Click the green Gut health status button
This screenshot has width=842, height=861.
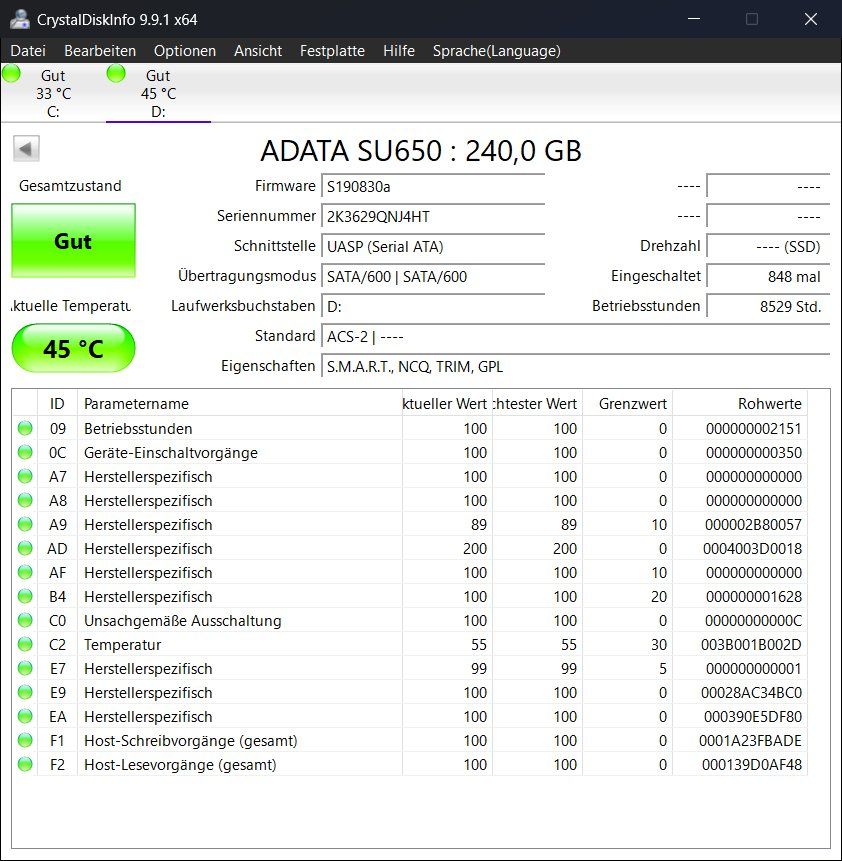click(x=73, y=241)
